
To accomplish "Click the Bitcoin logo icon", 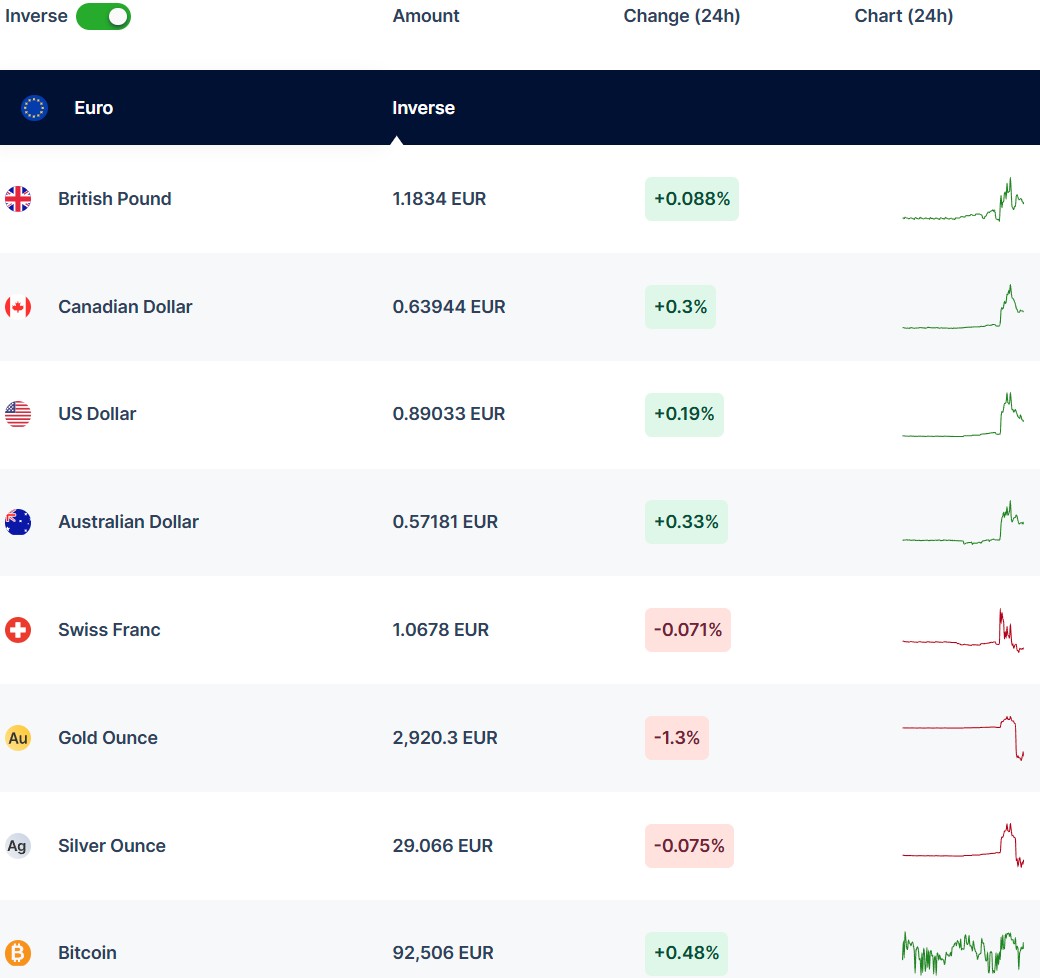I will (x=18, y=953).
